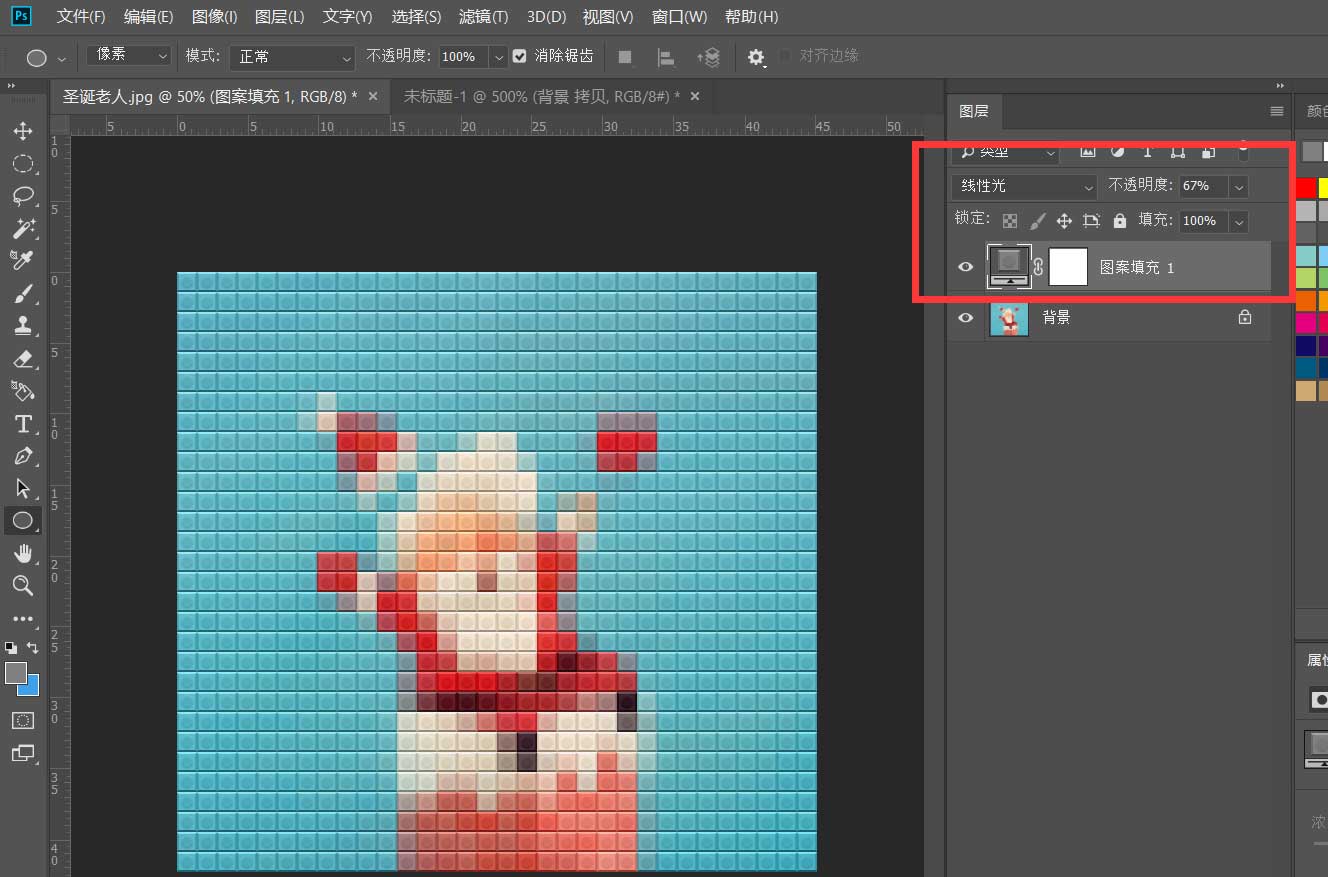
Task: Open the 滤镜(T) menu
Action: point(483,17)
